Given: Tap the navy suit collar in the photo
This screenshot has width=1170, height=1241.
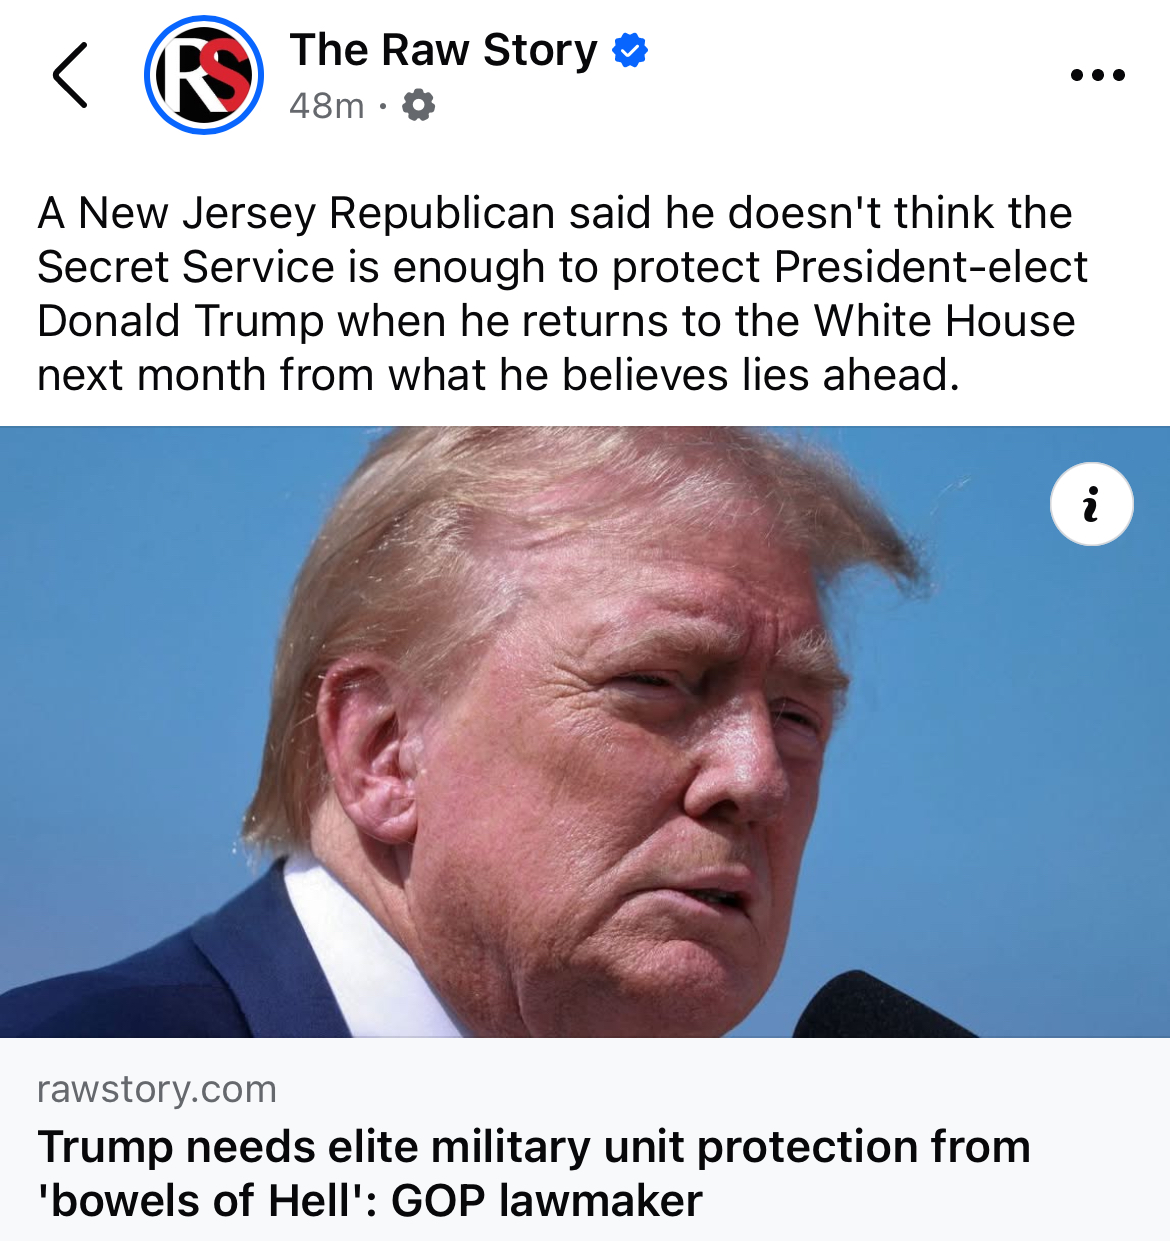Looking at the screenshot, I should point(260,960).
